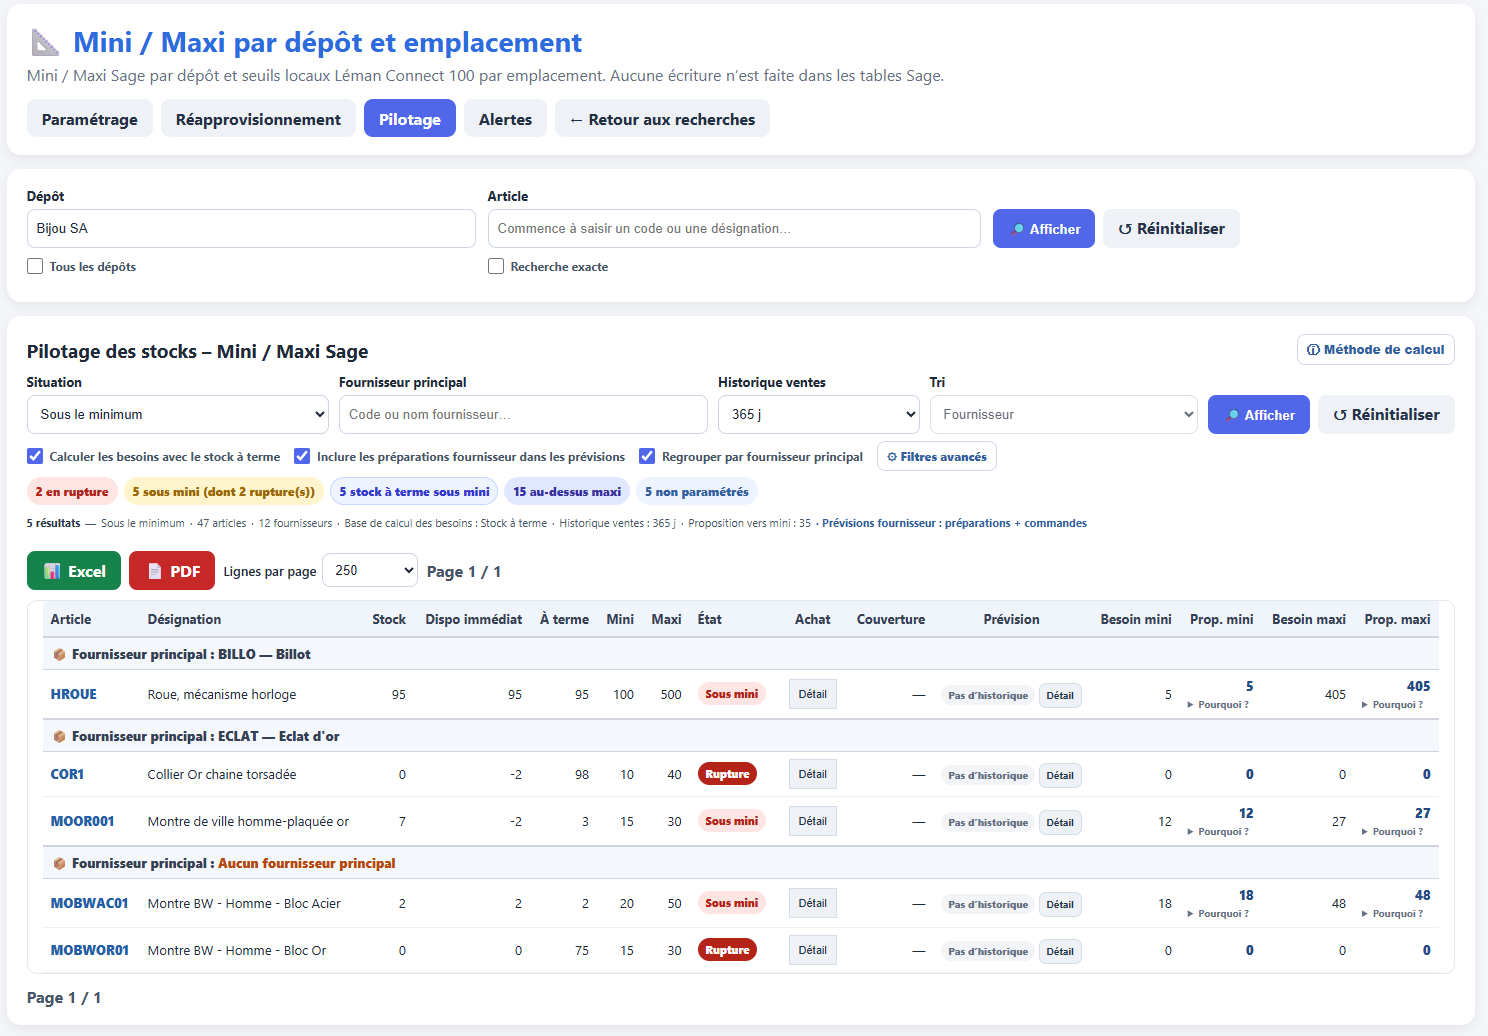Open the Prévisions fournisseur link
Screen dimensions: 1488x1036
(x=954, y=523)
